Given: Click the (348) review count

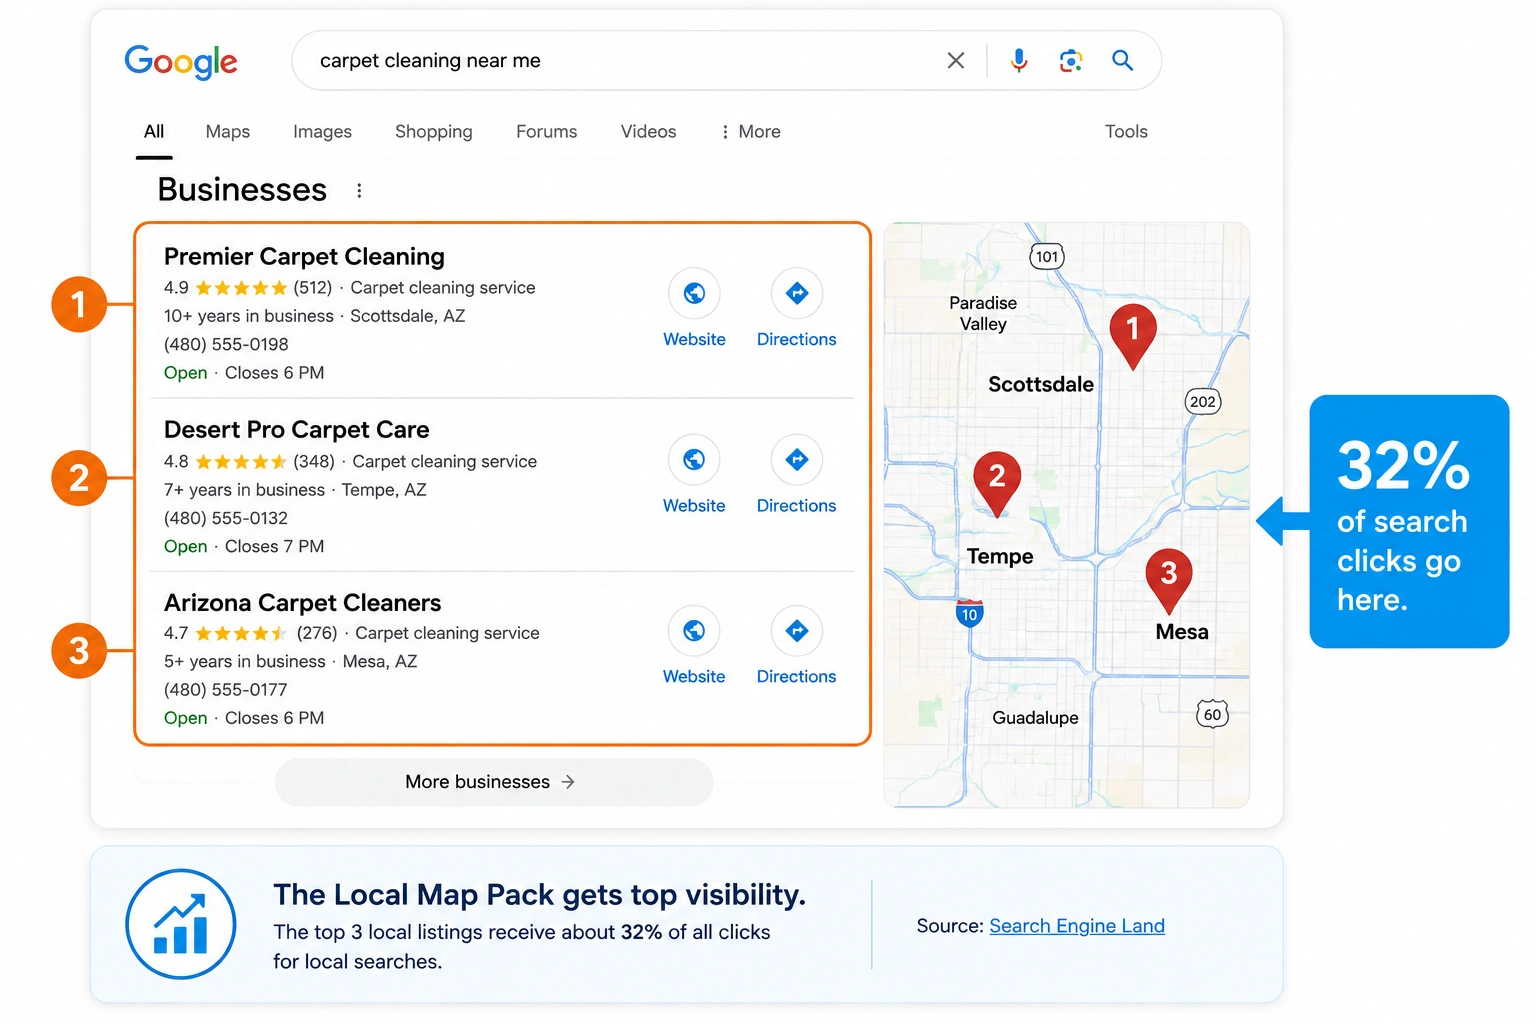Looking at the screenshot, I should point(315,462).
